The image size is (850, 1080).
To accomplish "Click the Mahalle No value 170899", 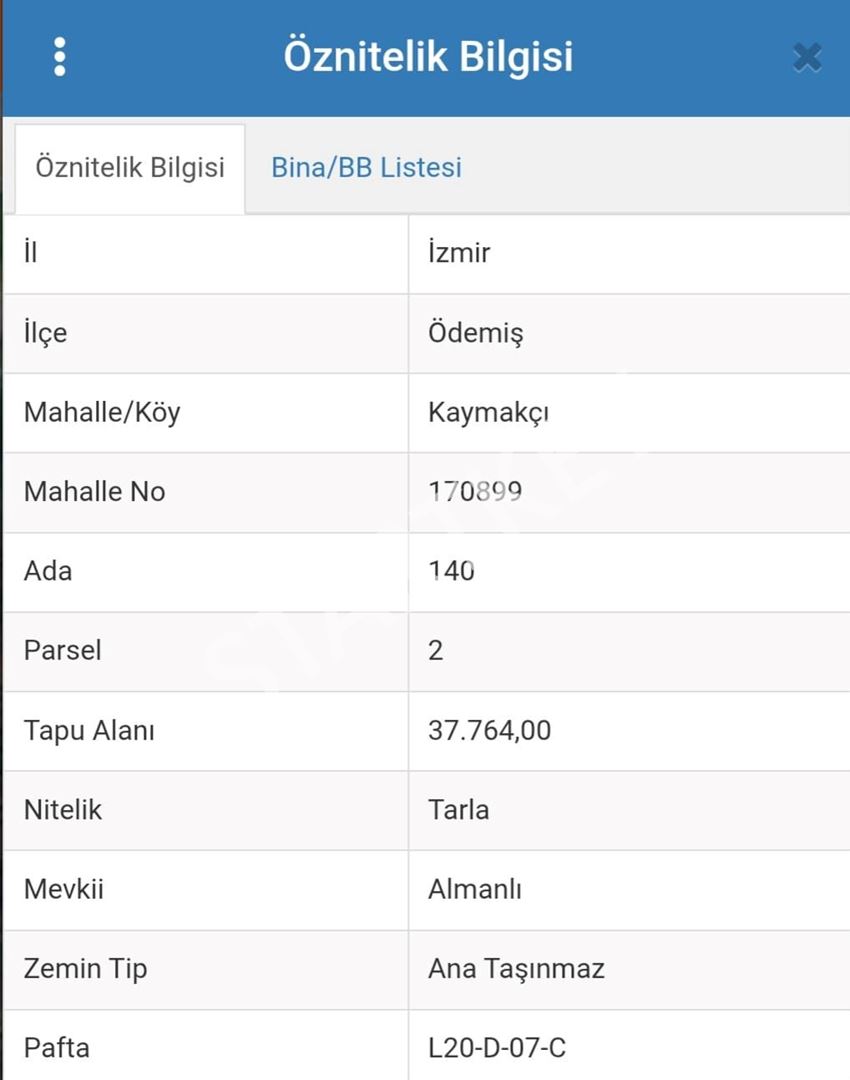I will coord(475,492).
